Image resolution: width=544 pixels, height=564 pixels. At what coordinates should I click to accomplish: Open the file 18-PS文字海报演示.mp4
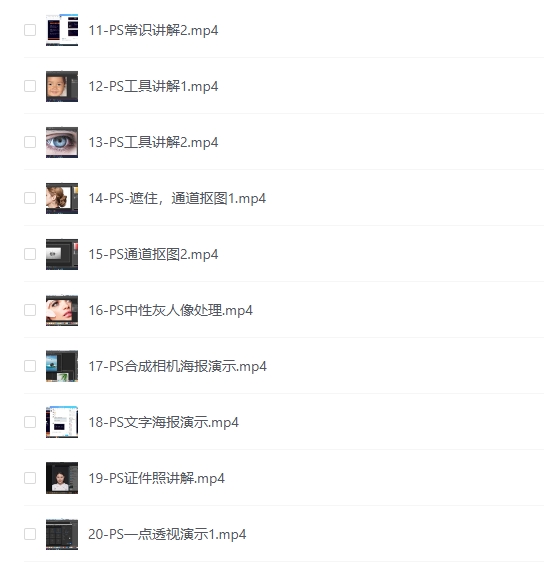163,422
